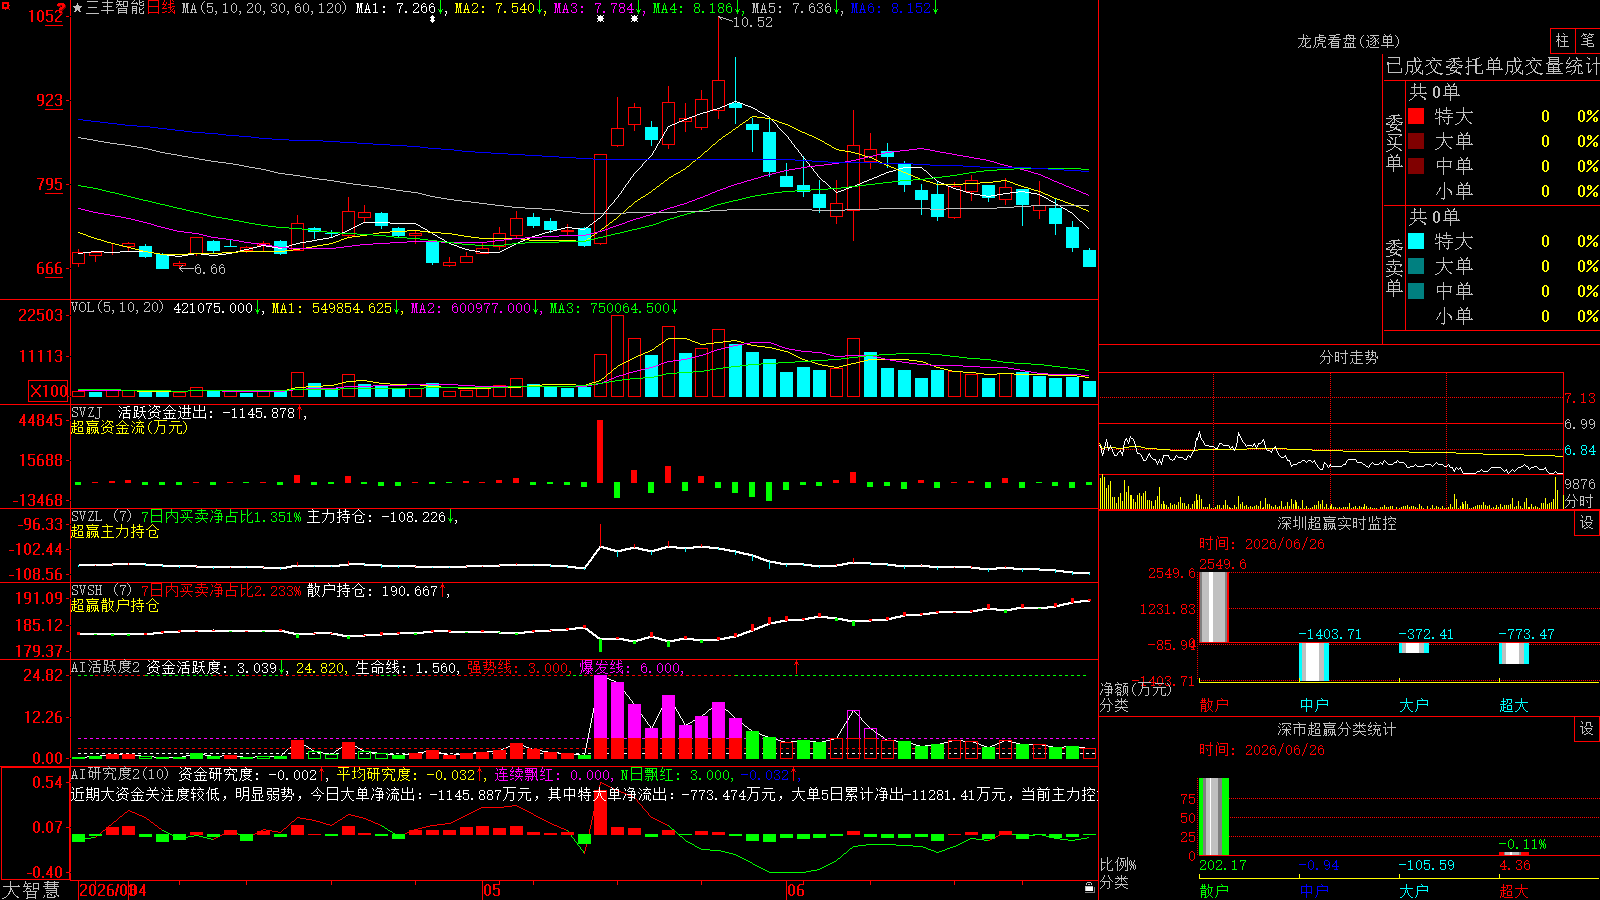Click the teal 大单 sell-order swatch

1416,266
